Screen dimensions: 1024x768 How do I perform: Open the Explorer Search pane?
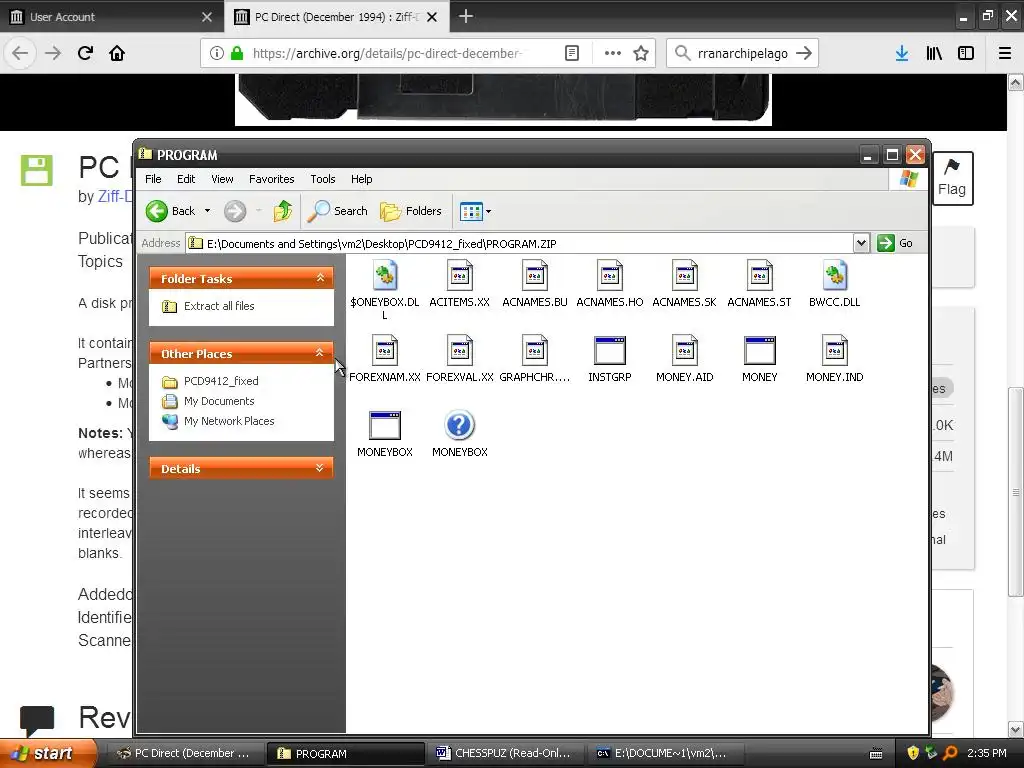[338, 211]
